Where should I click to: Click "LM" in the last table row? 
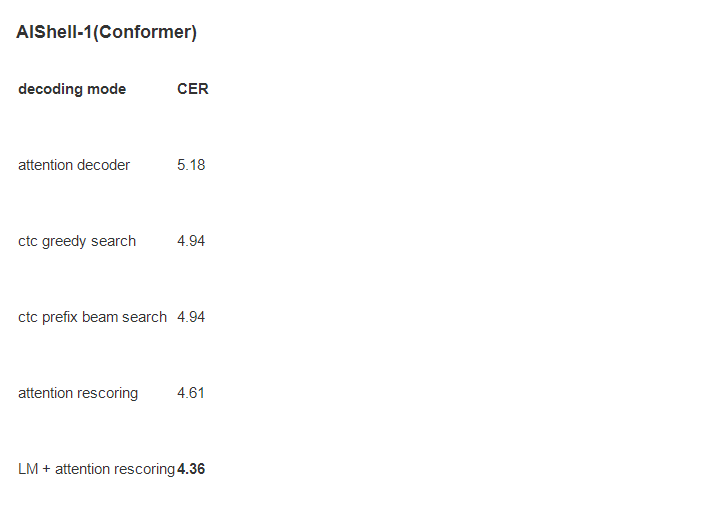(28, 469)
